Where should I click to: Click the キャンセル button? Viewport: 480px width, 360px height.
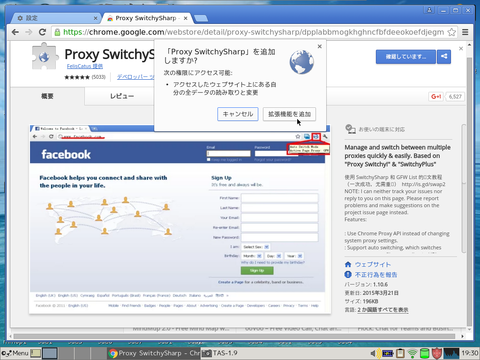click(238, 114)
